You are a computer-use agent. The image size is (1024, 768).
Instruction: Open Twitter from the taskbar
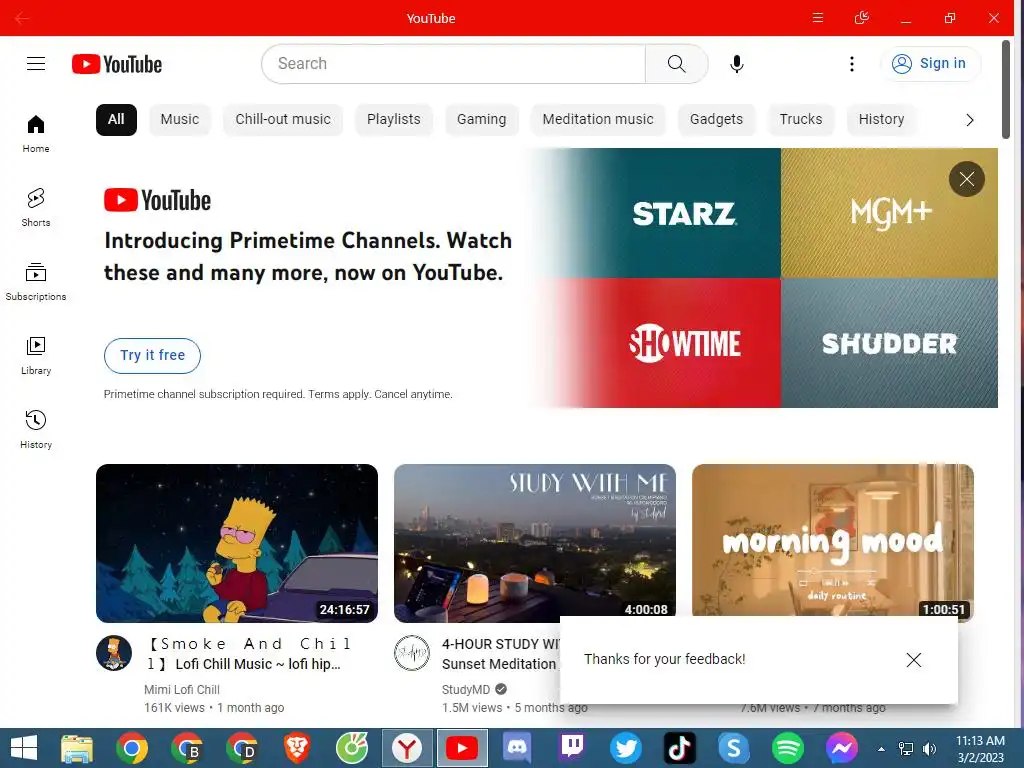tap(626, 748)
